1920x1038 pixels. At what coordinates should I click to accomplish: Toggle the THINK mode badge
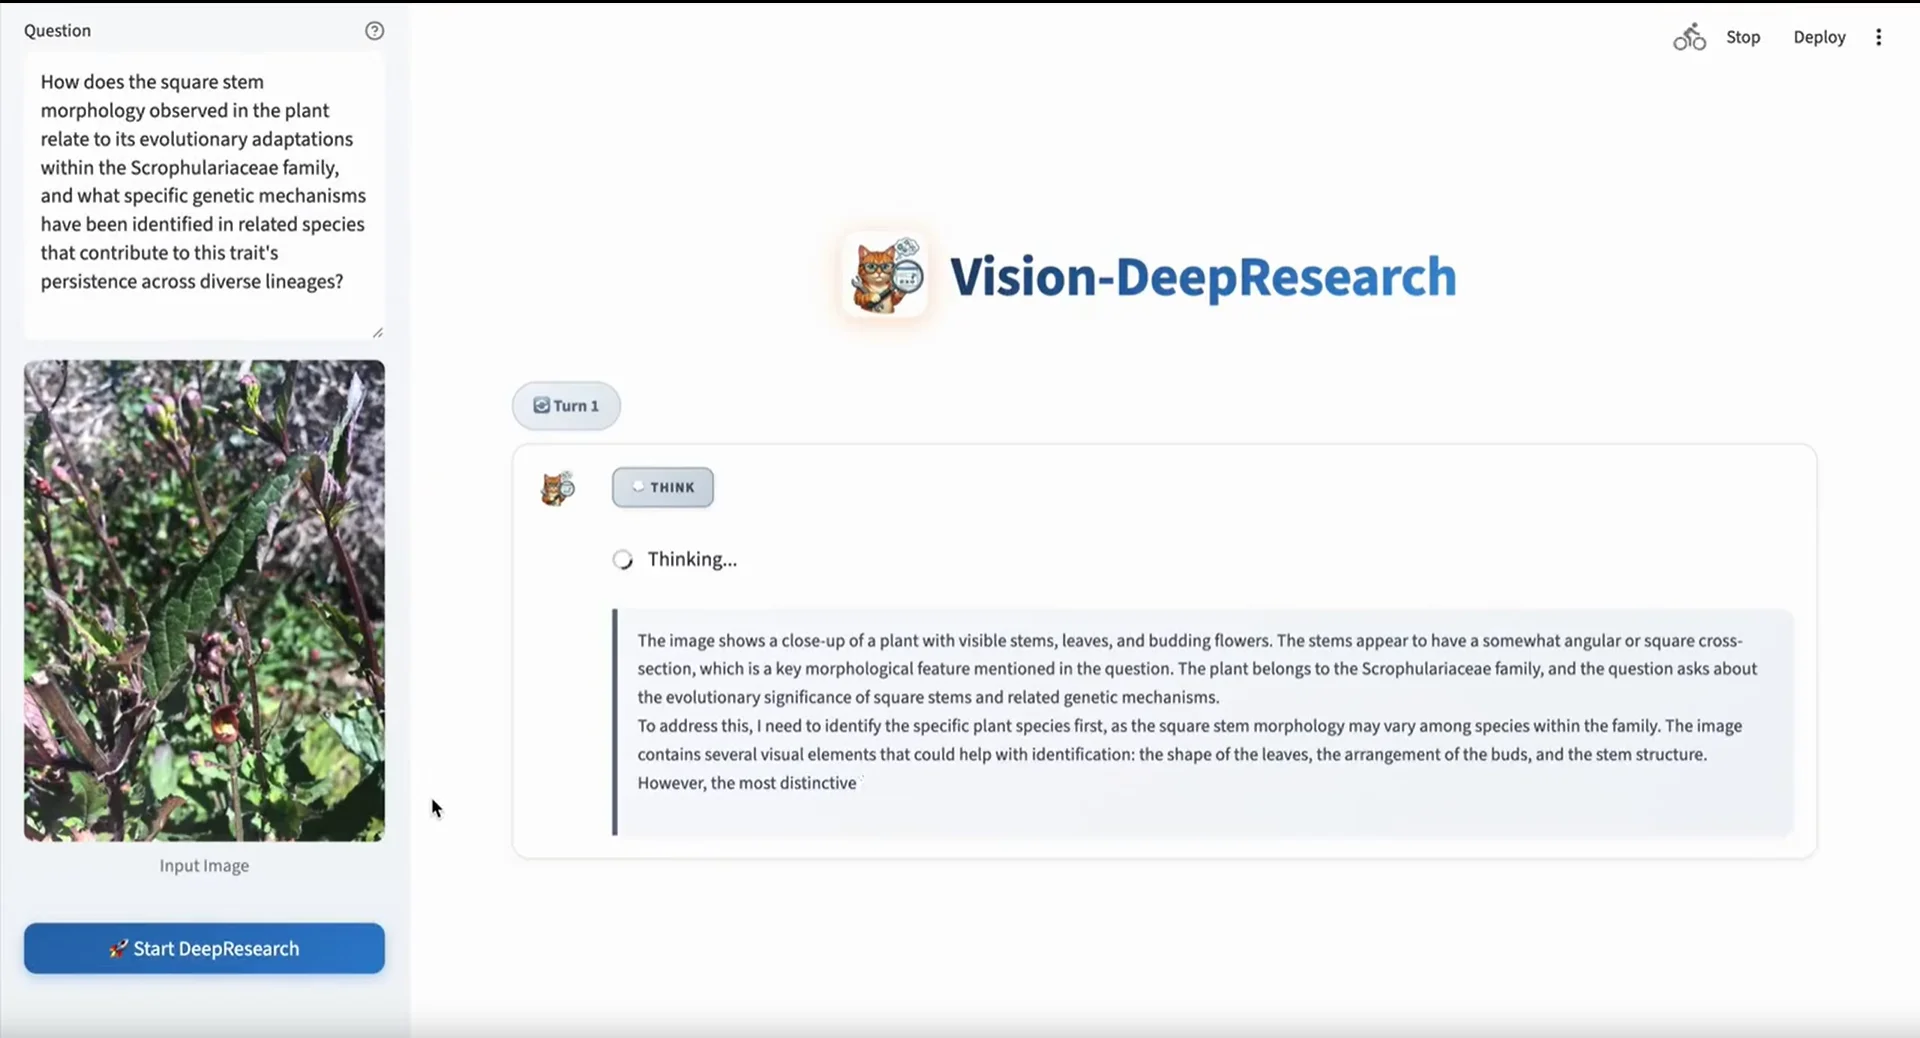pos(663,487)
